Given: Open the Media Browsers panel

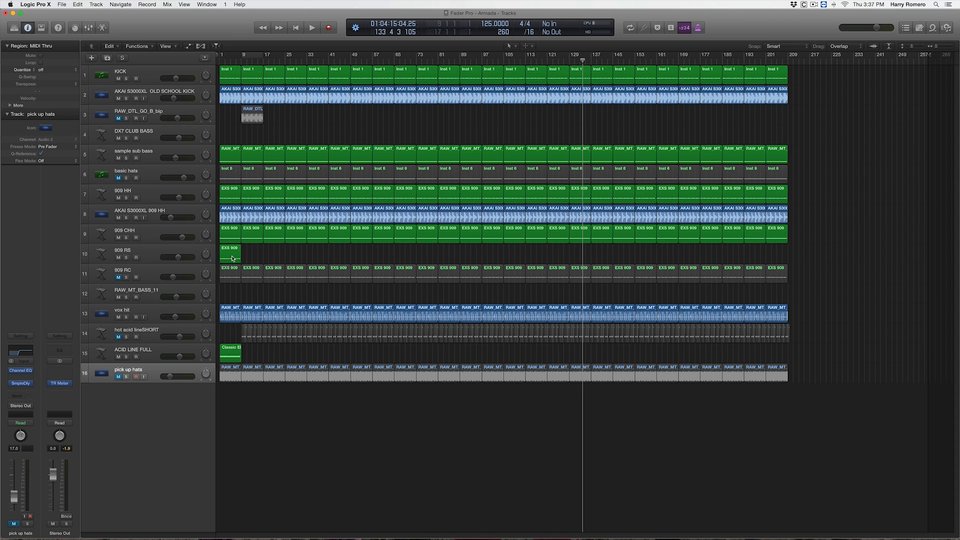Looking at the screenshot, I should [x=947, y=28].
